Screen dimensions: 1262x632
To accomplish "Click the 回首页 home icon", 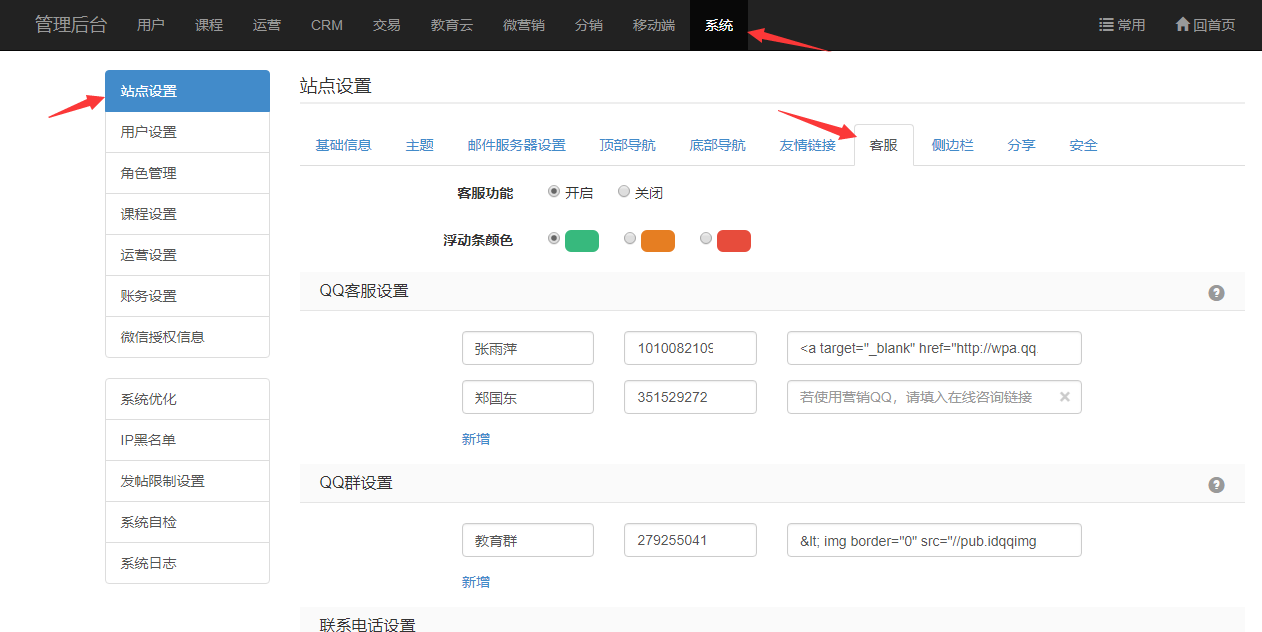I will (1183, 25).
